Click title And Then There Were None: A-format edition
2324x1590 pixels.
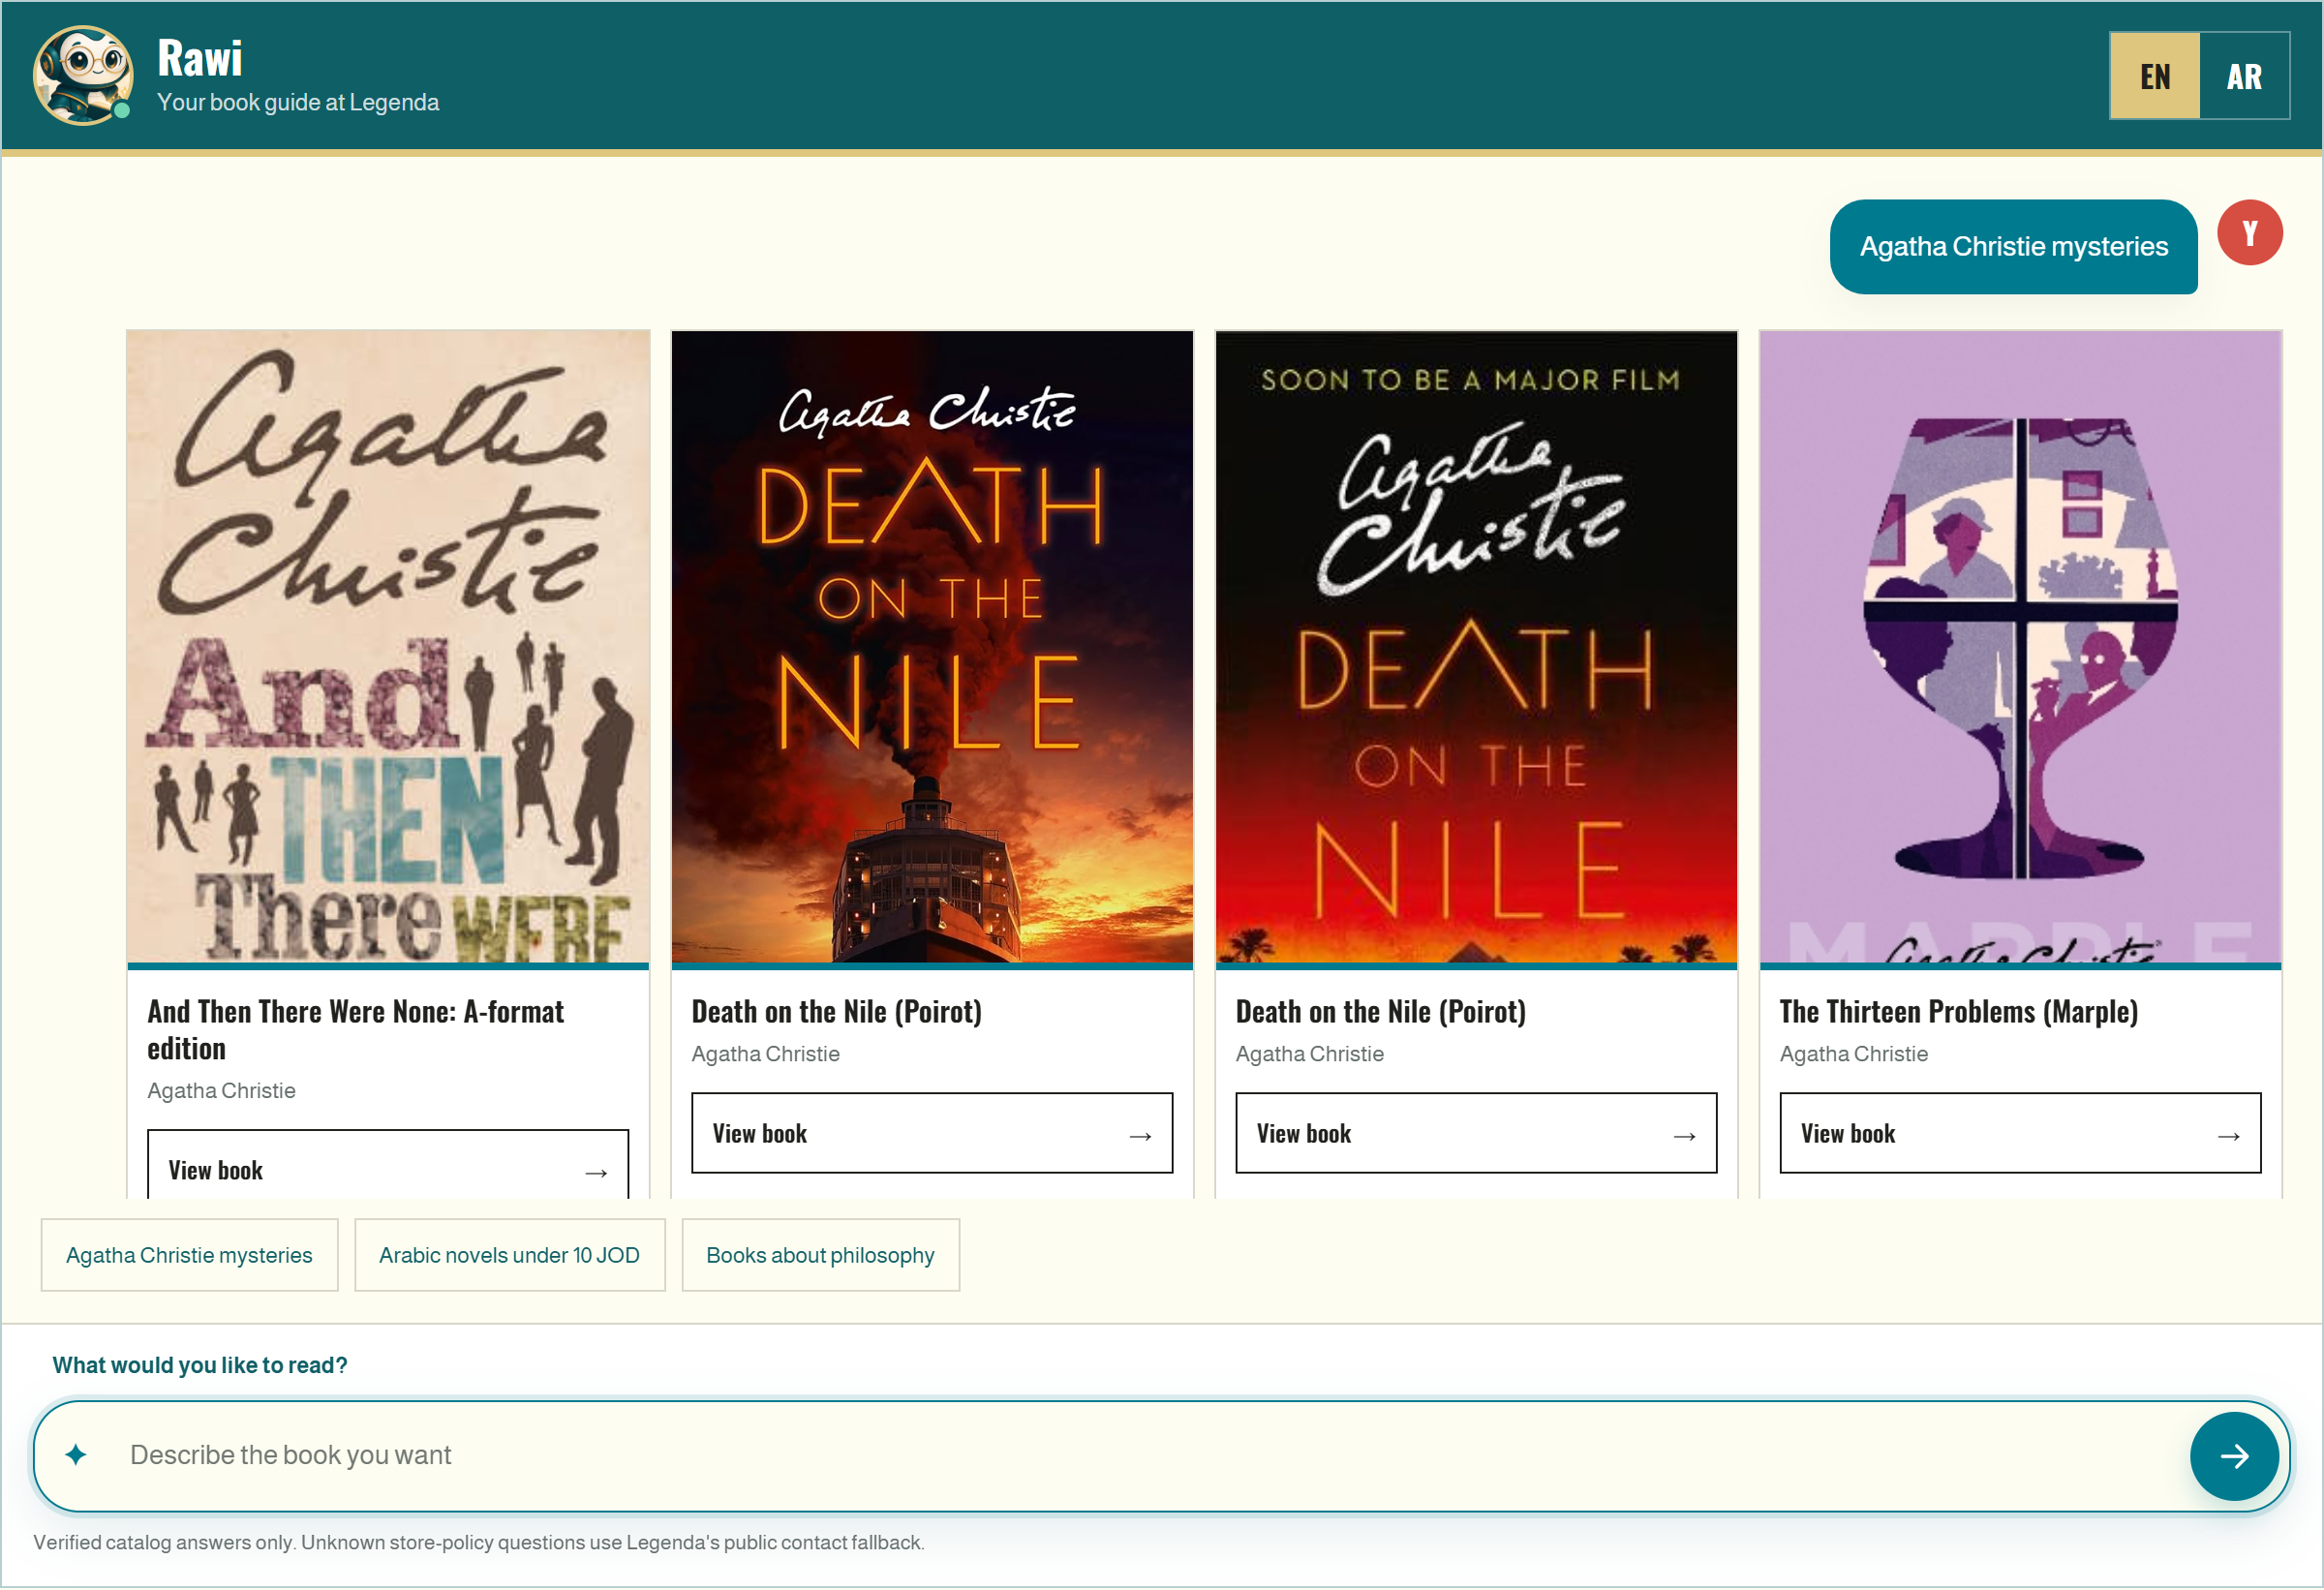coord(355,1031)
